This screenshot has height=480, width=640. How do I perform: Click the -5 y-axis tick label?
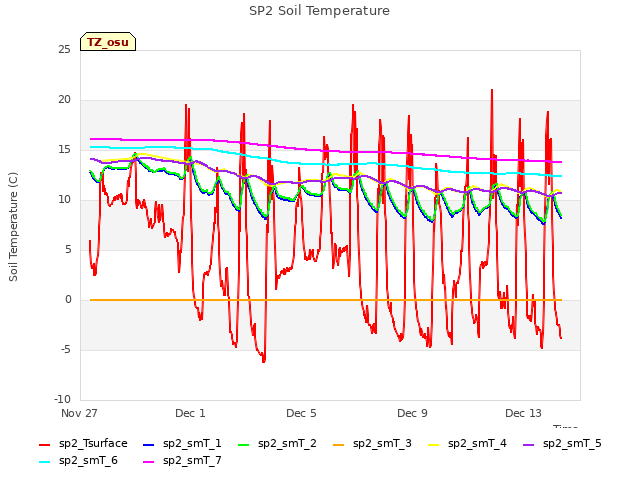pos(65,350)
